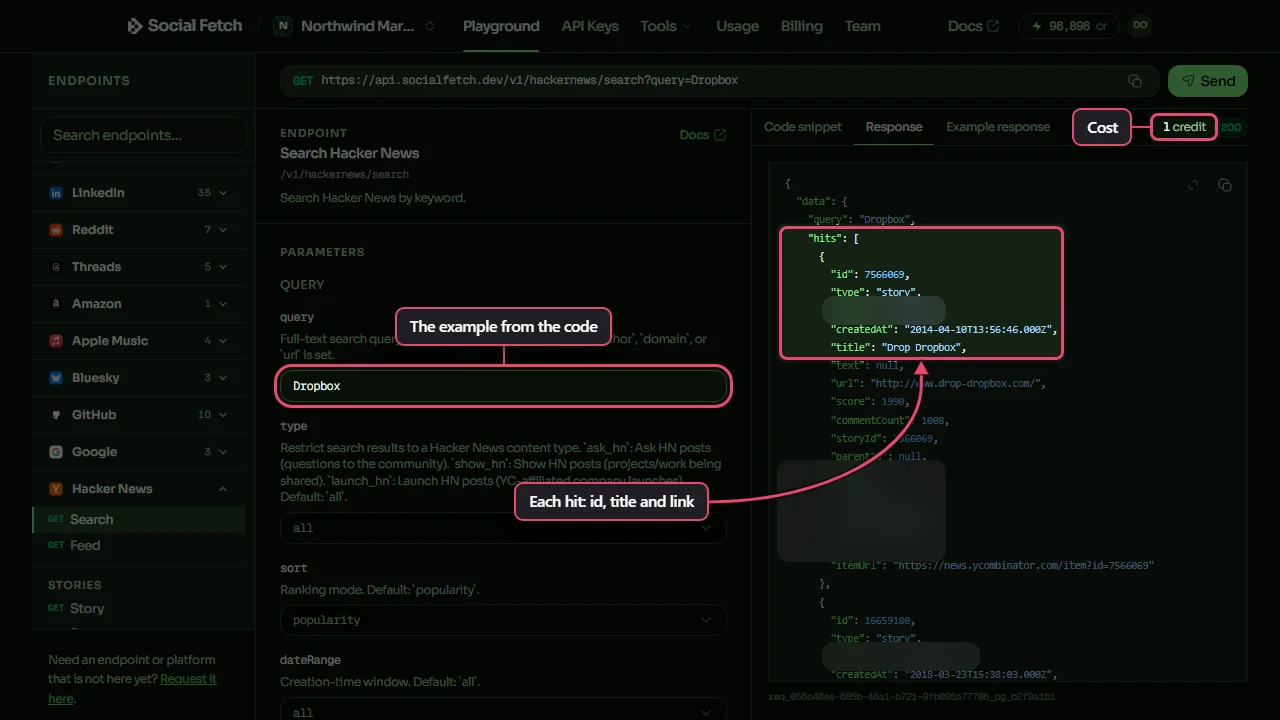Toggle word wrap icon in response panel
The image size is (1280, 720).
click(1193, 185)
